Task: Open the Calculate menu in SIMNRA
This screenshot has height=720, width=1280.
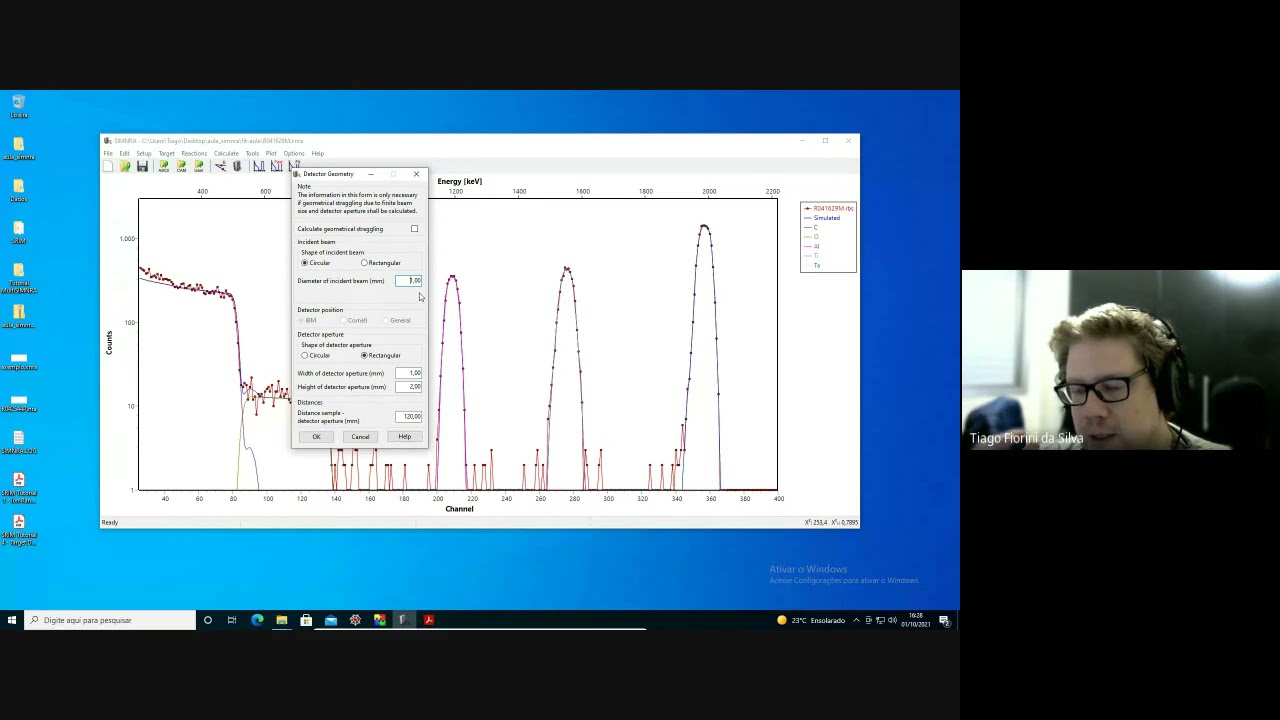Action: coord(226,153)
